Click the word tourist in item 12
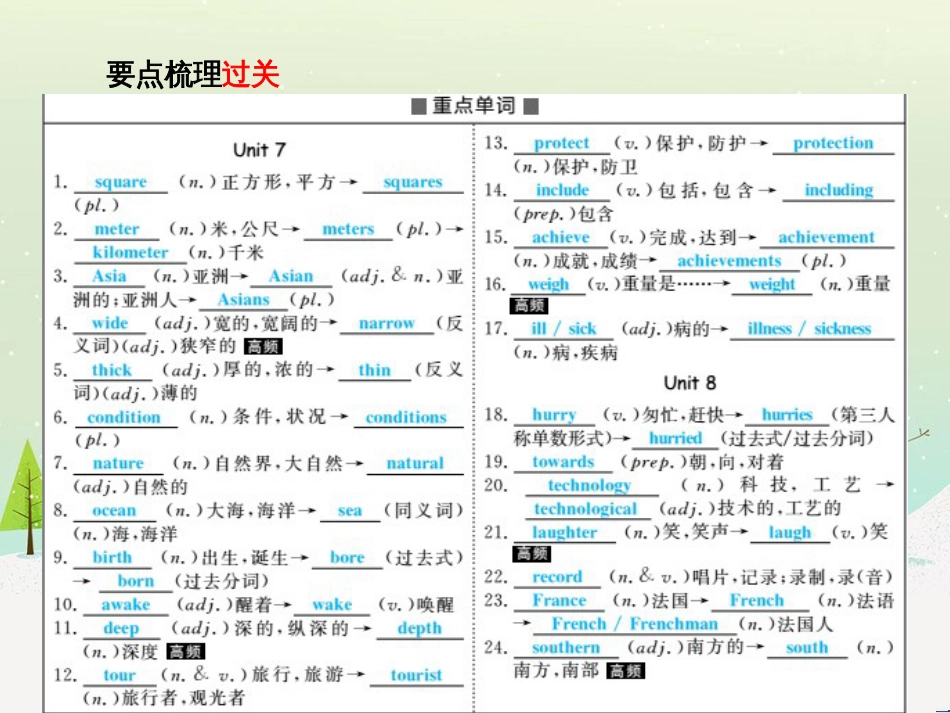The width and height of the screenshot is (950, 713). [x=416, y=675]
